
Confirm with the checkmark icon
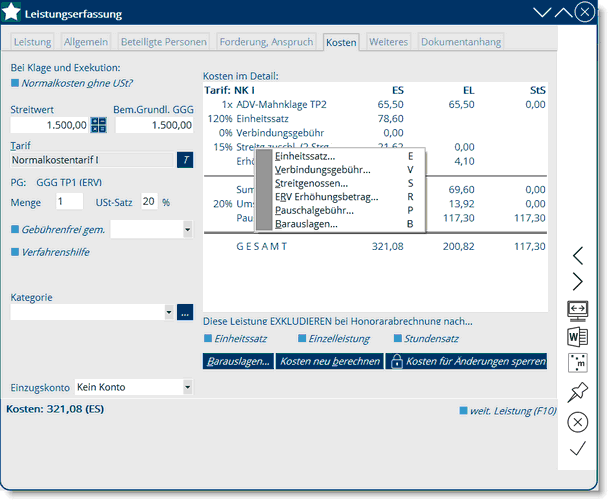click(x=578, y=449)
